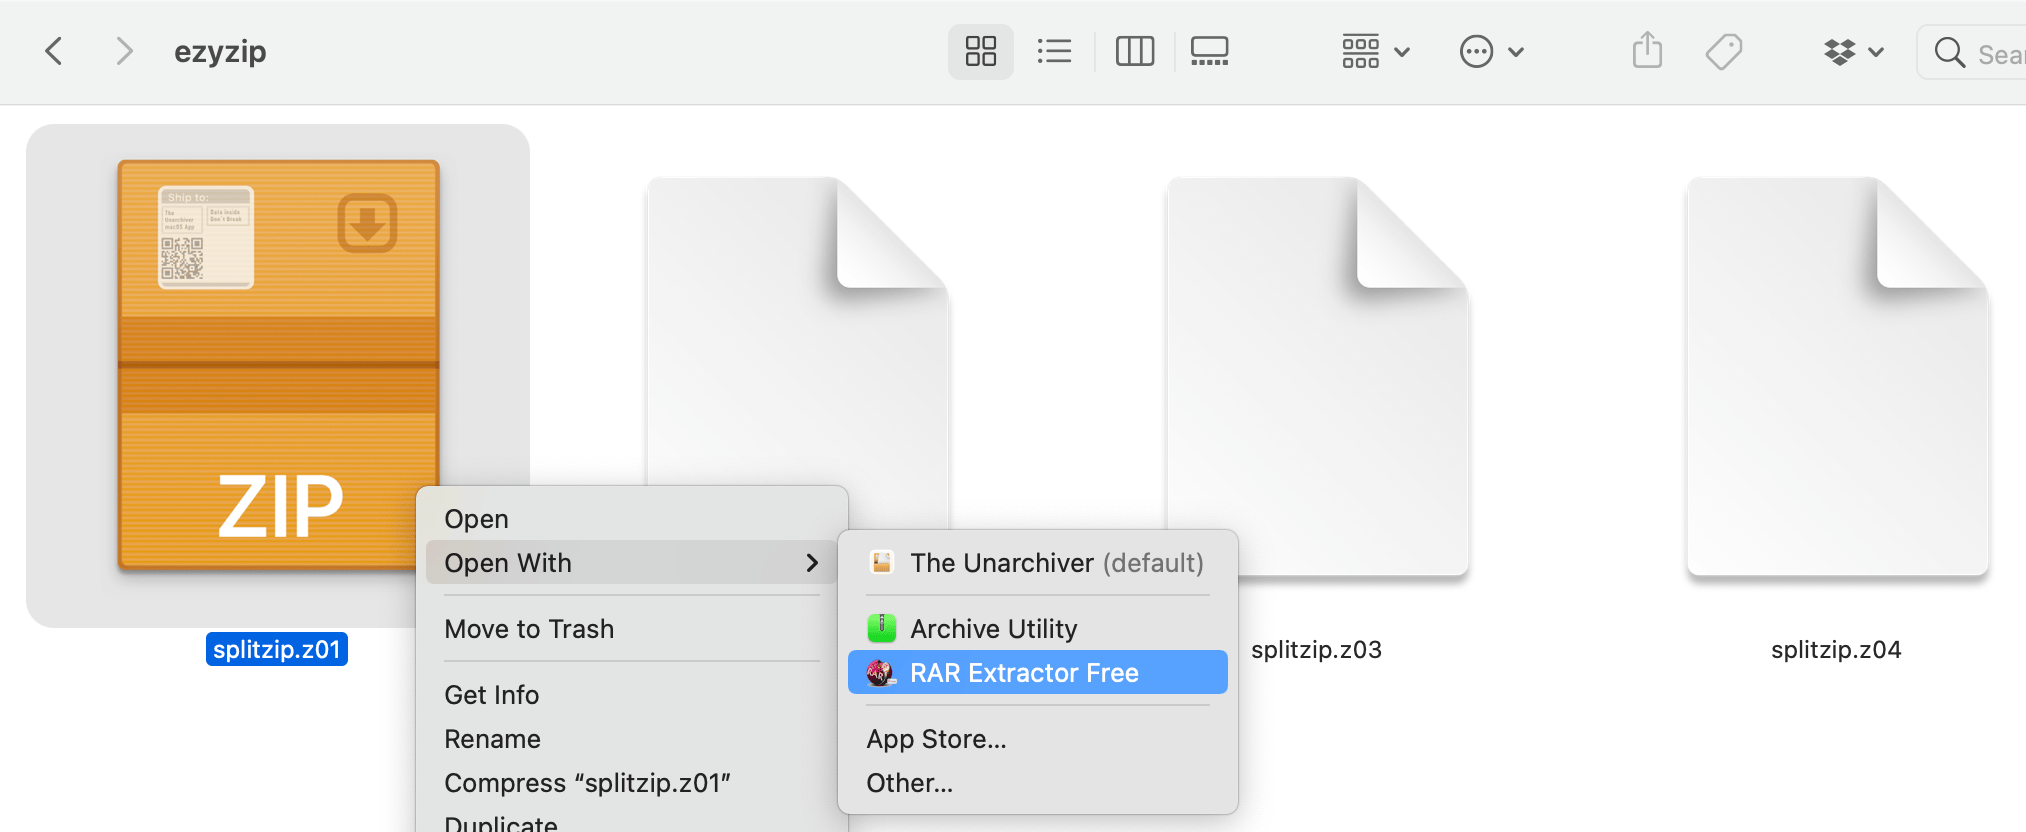Click the splitzip.z04 file name
This screenshot has height=832, width=2026.
click(1836, 650)
